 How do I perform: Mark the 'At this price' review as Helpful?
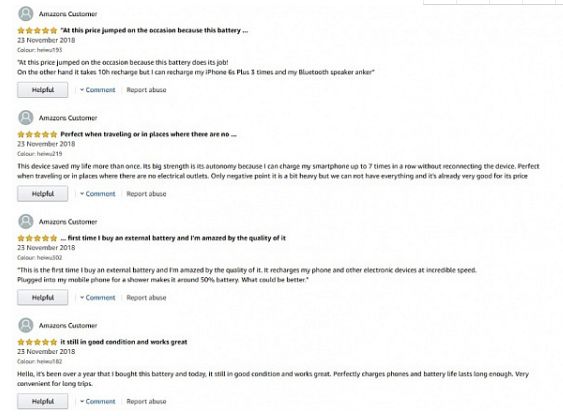pyautogui.click(x=42, y=90)
